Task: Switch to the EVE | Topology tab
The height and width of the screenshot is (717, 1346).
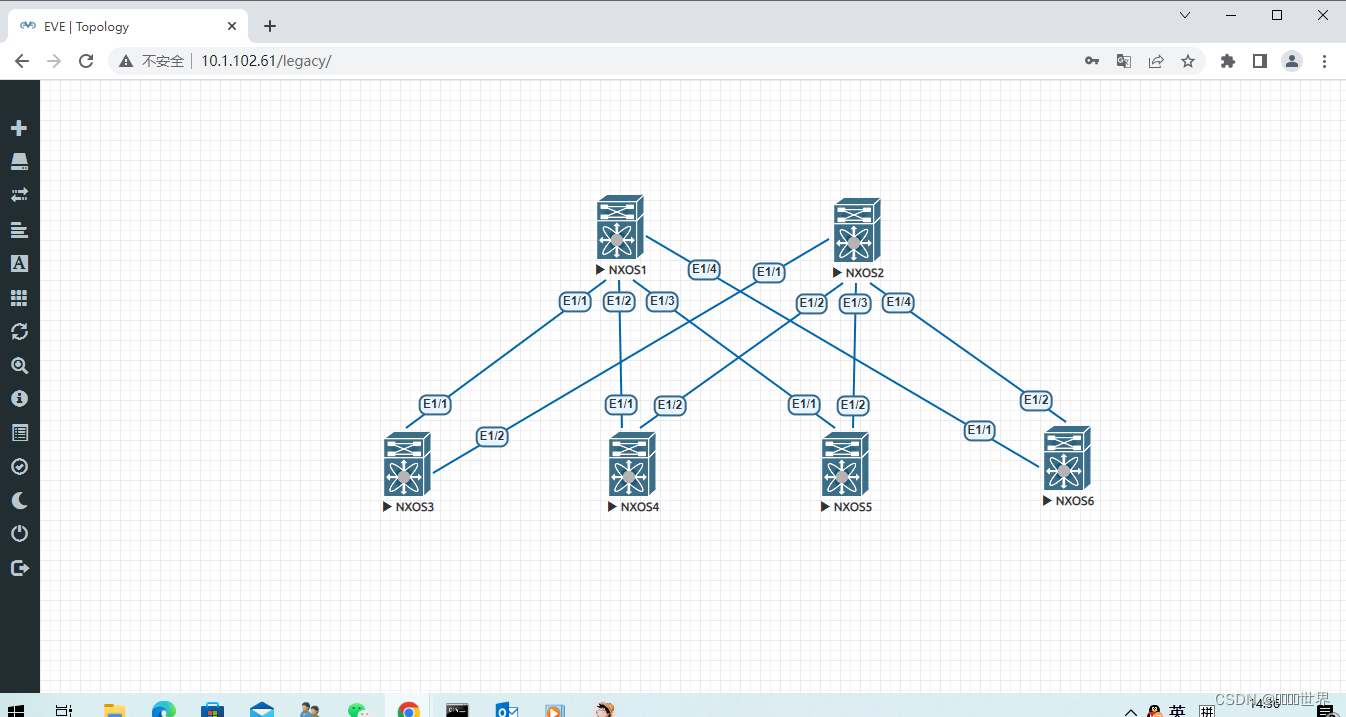Action: pos(120,26)
